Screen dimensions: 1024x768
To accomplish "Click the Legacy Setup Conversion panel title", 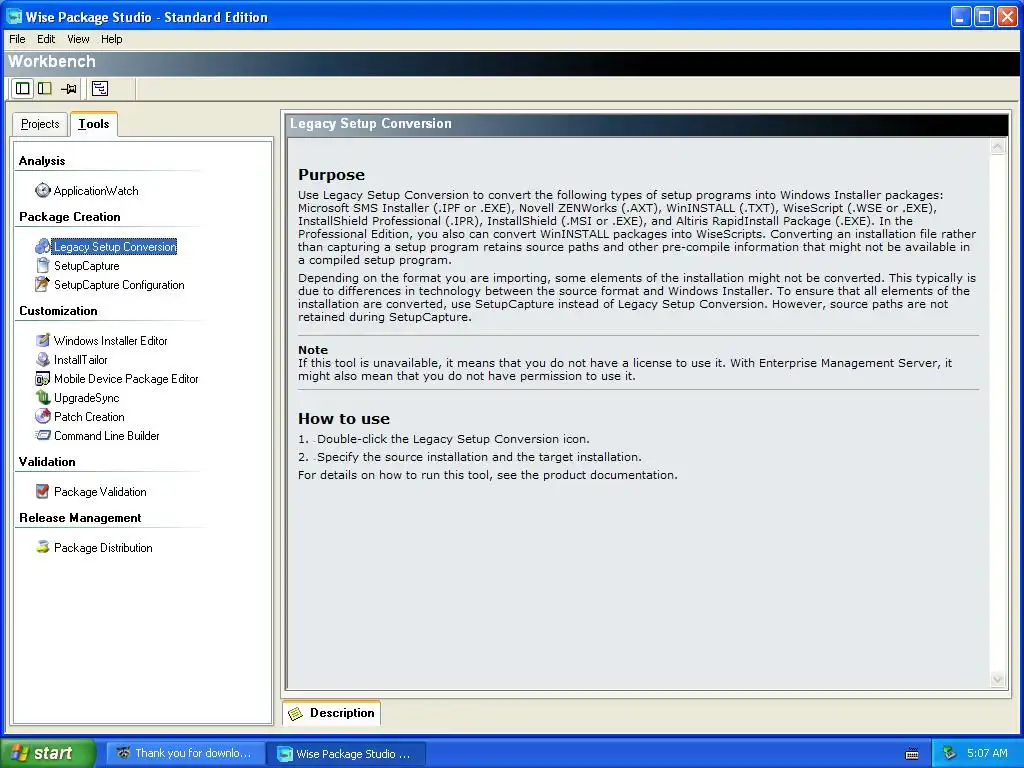I will tap(370, 123).
